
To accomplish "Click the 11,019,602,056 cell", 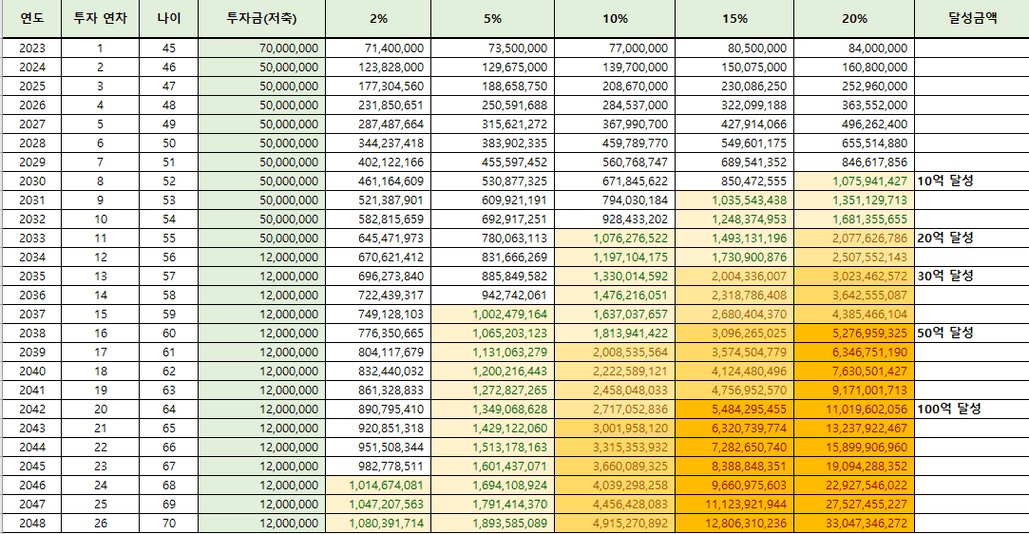I will (854, 409).
